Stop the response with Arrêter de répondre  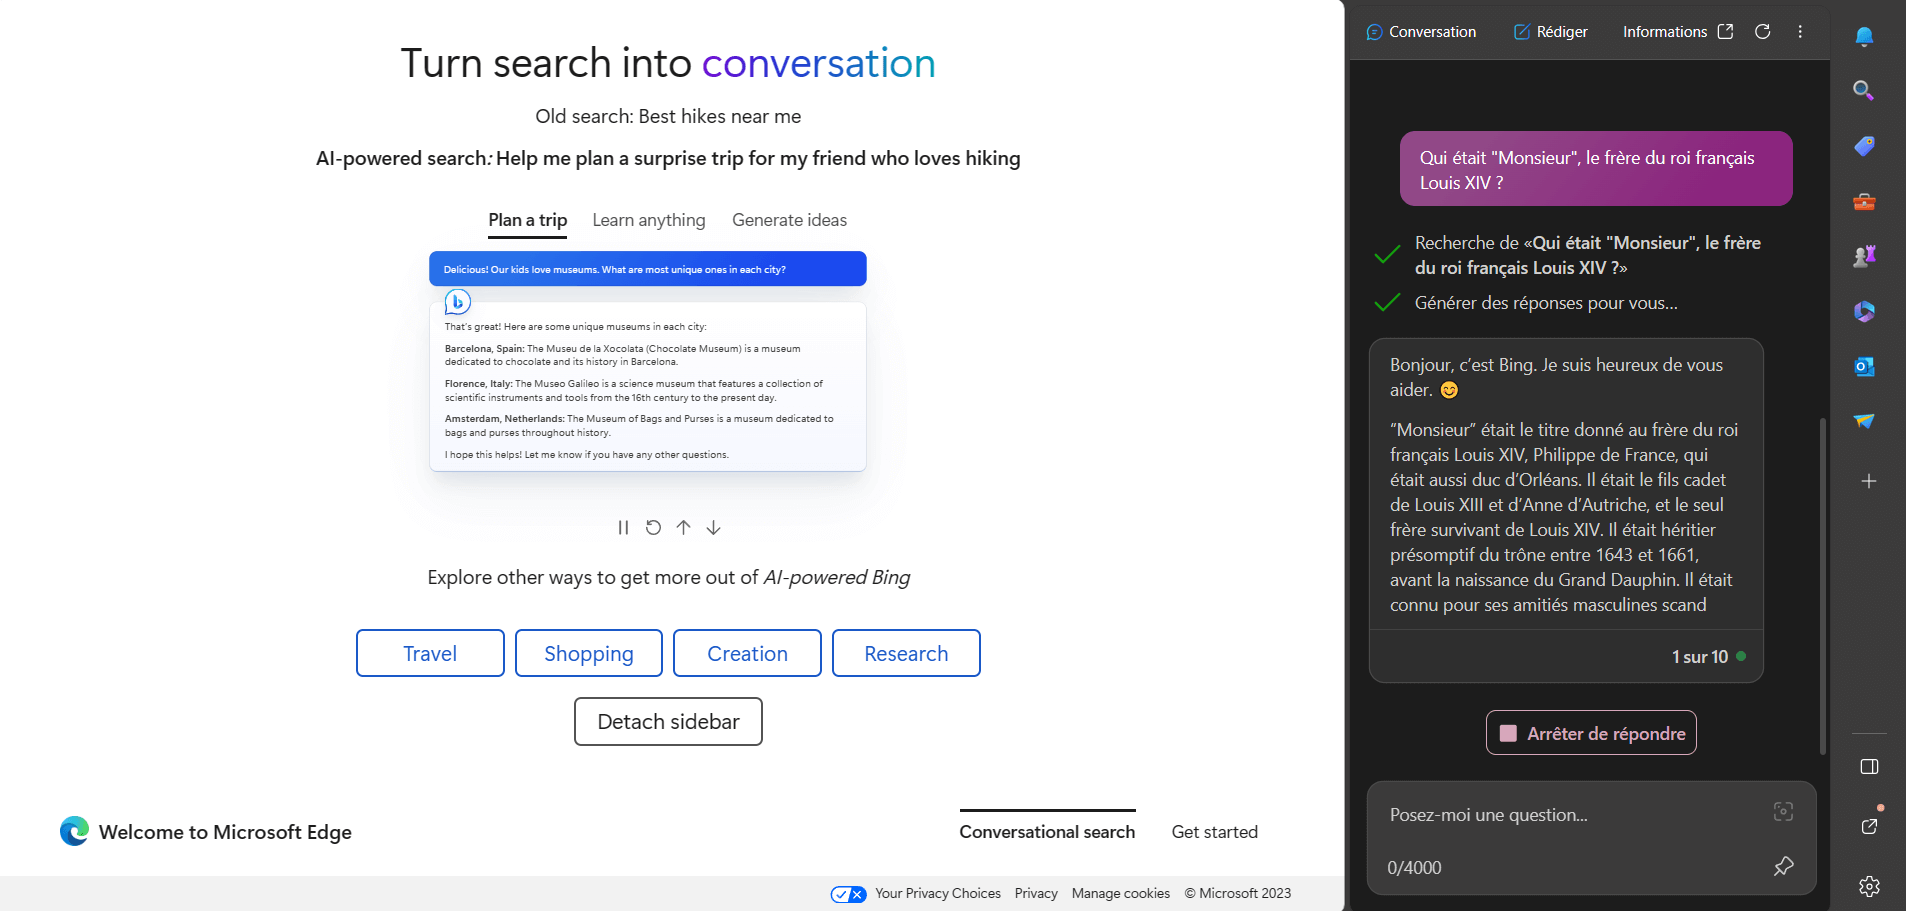1591,733
